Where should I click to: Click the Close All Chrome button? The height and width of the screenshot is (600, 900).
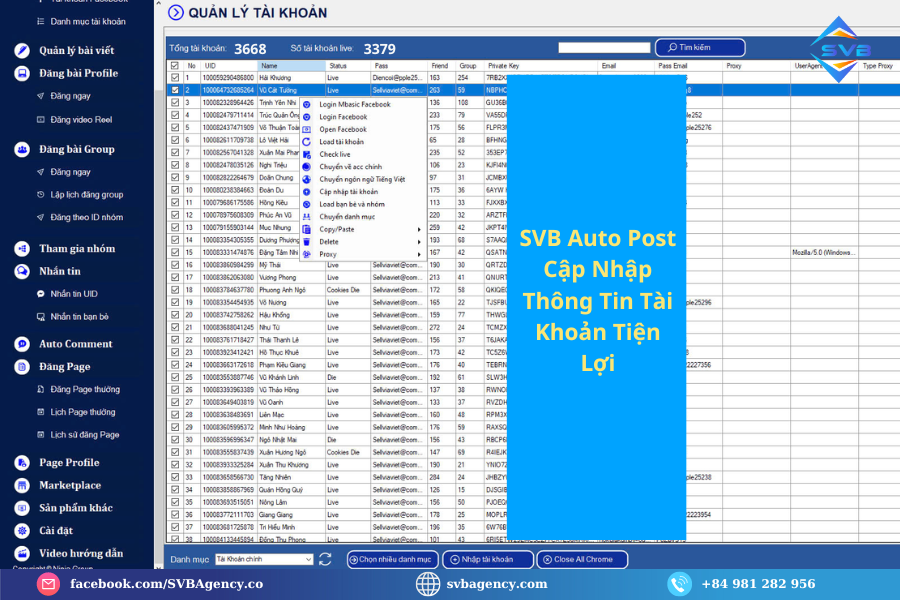pyautogui.click(x=582, y=560)
